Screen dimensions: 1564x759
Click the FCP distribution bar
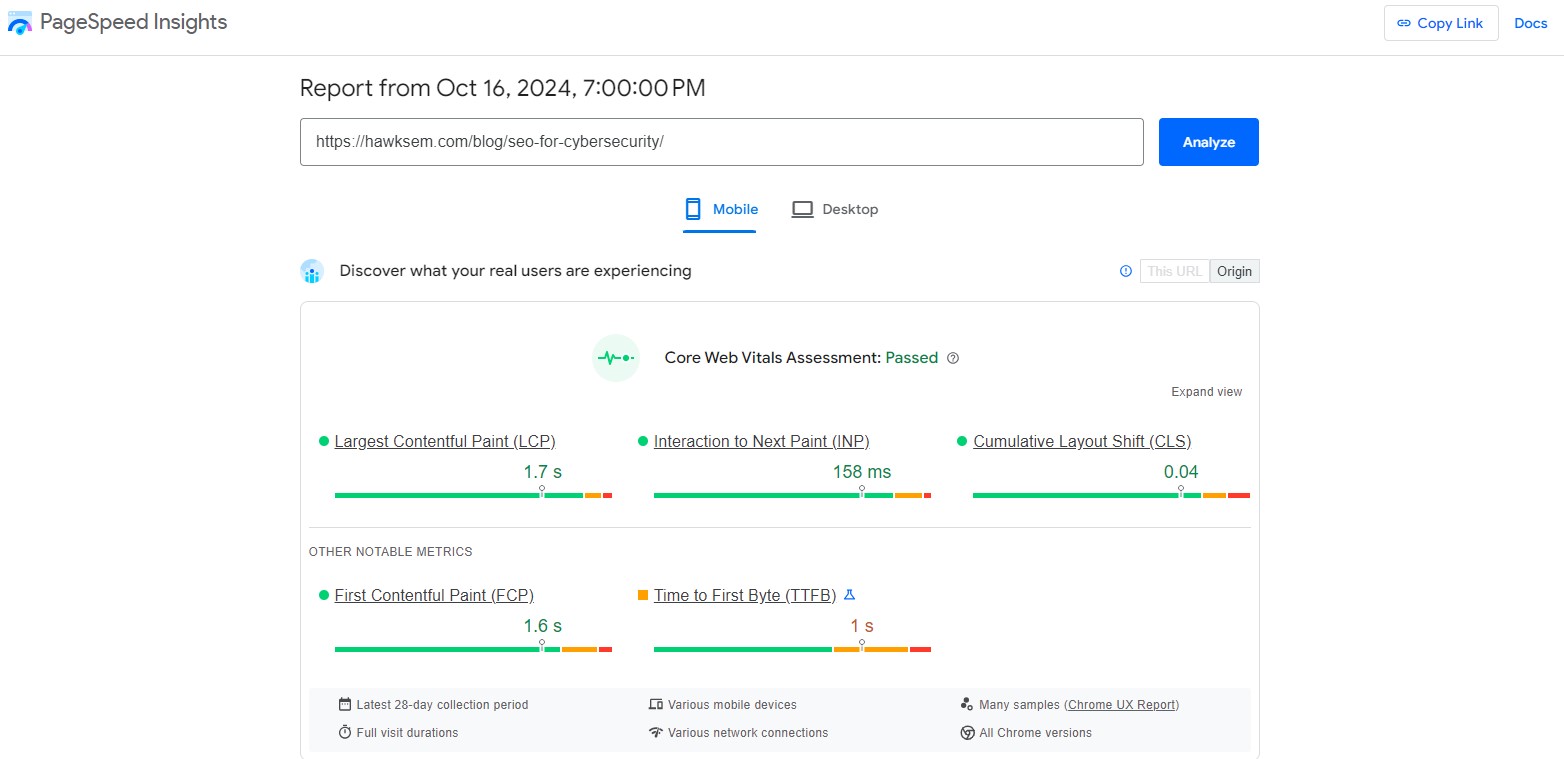(473, 649)
